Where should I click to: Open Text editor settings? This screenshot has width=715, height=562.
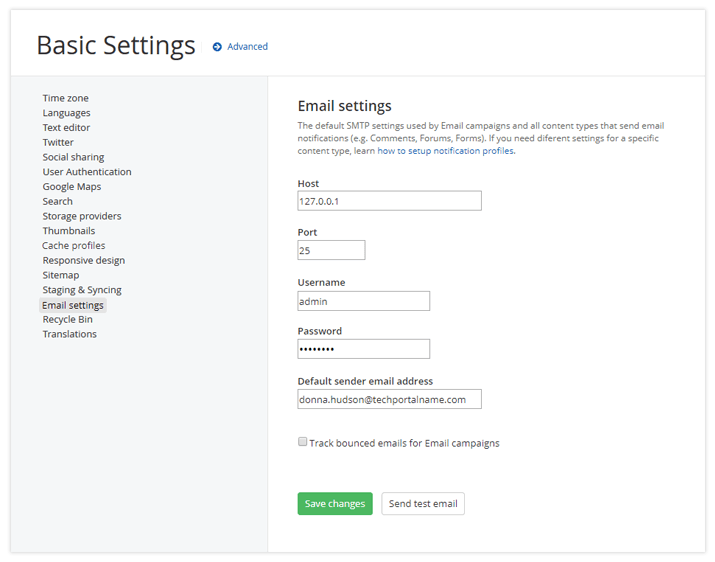pos(66,128)
